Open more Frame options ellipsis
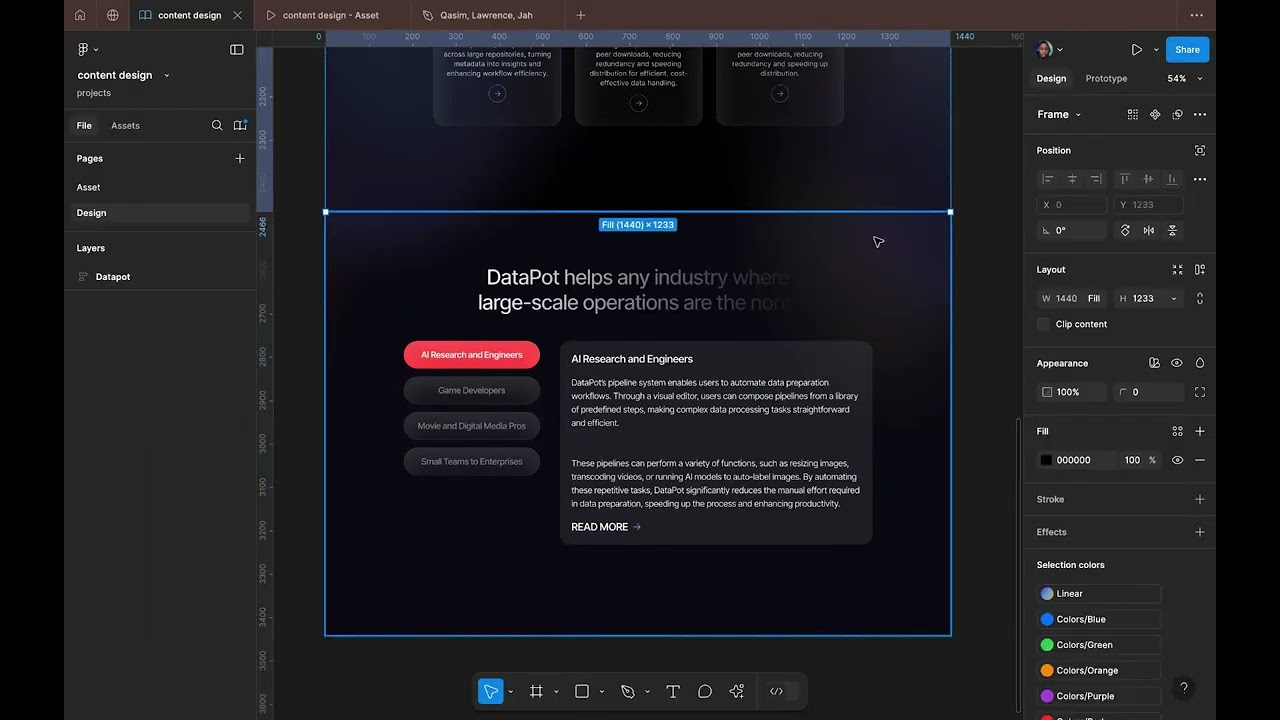The image size is (1280, 720). click(1200, 114)
